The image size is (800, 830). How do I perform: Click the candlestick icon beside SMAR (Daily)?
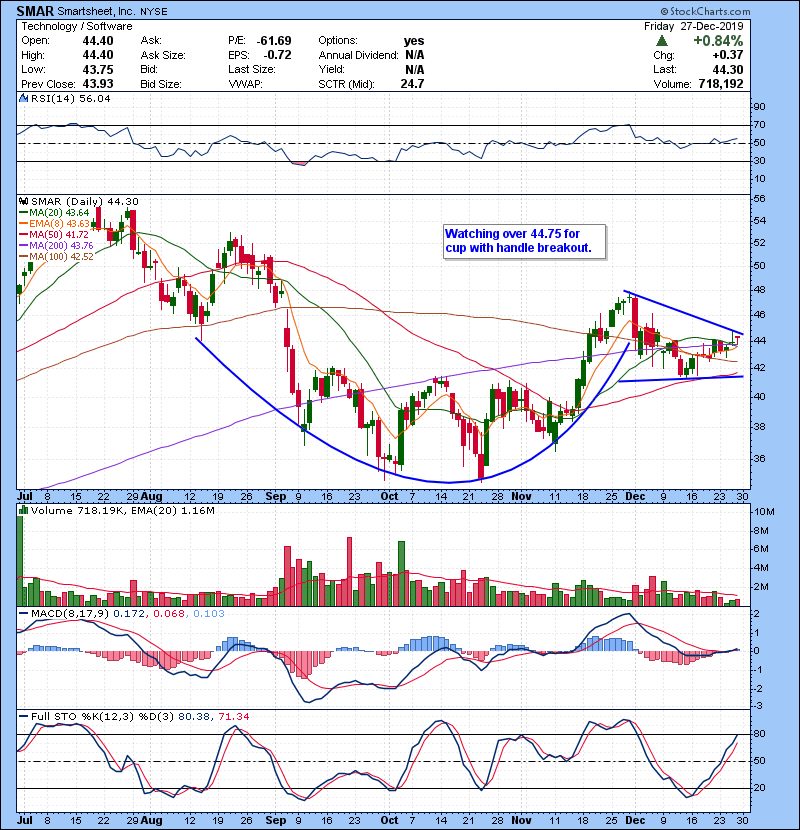point(24,201)
